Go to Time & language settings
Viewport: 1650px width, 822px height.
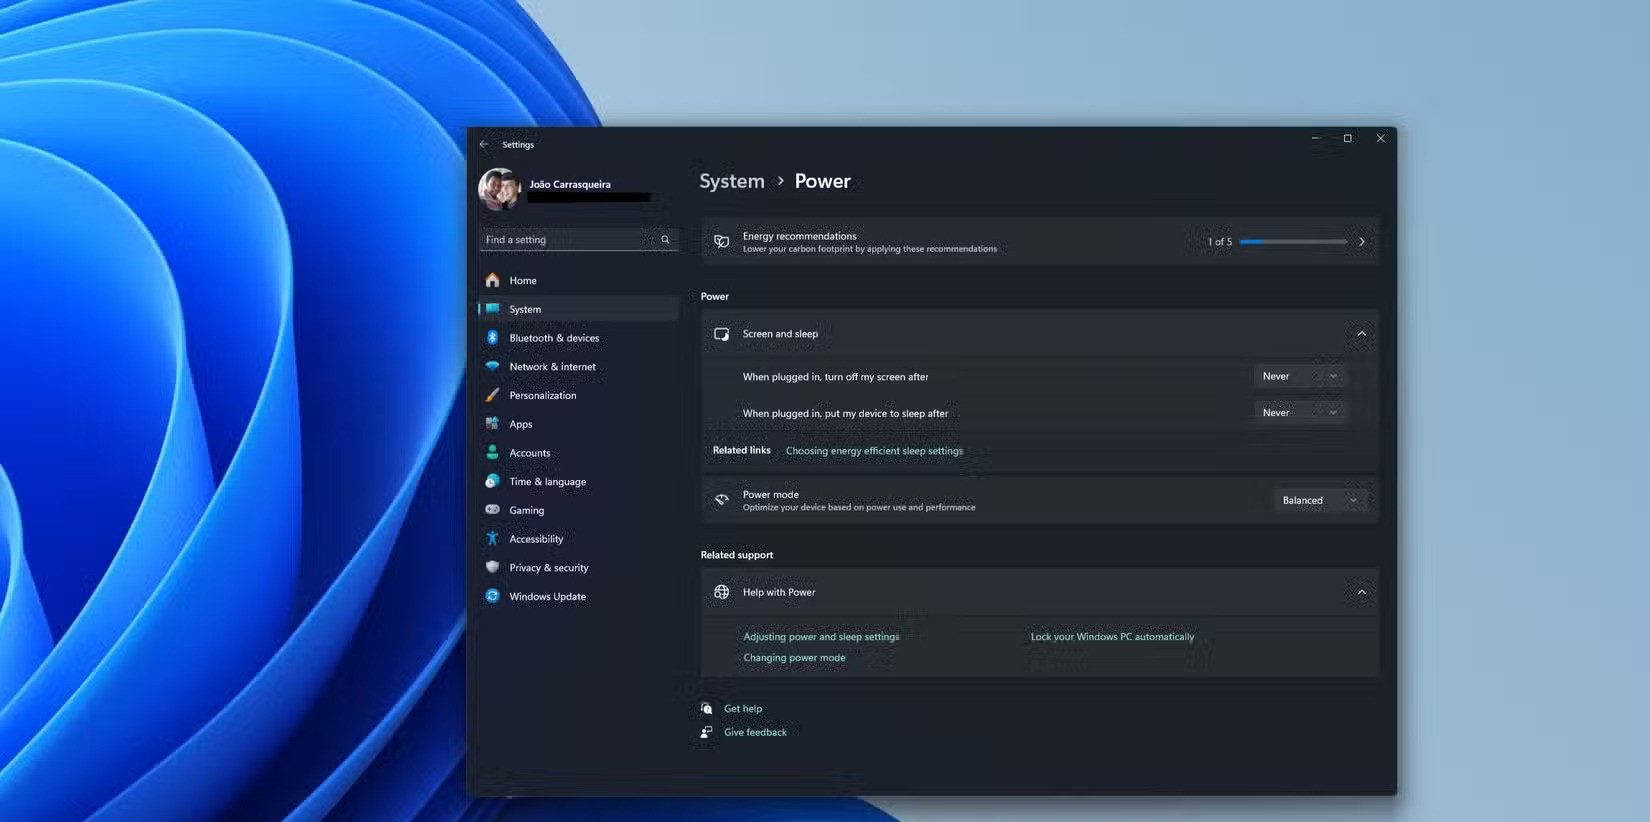(x=547, y=482)
